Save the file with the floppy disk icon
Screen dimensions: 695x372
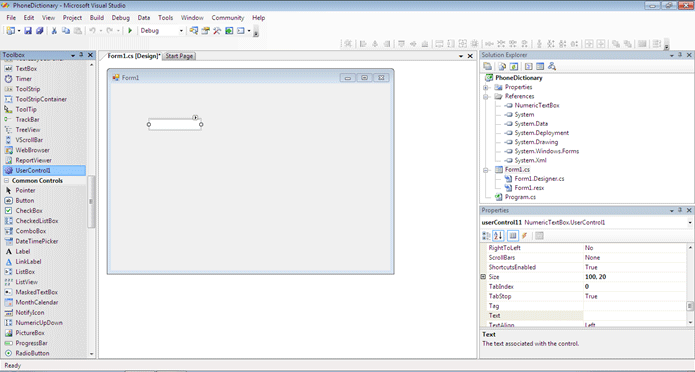click(28, 31)
